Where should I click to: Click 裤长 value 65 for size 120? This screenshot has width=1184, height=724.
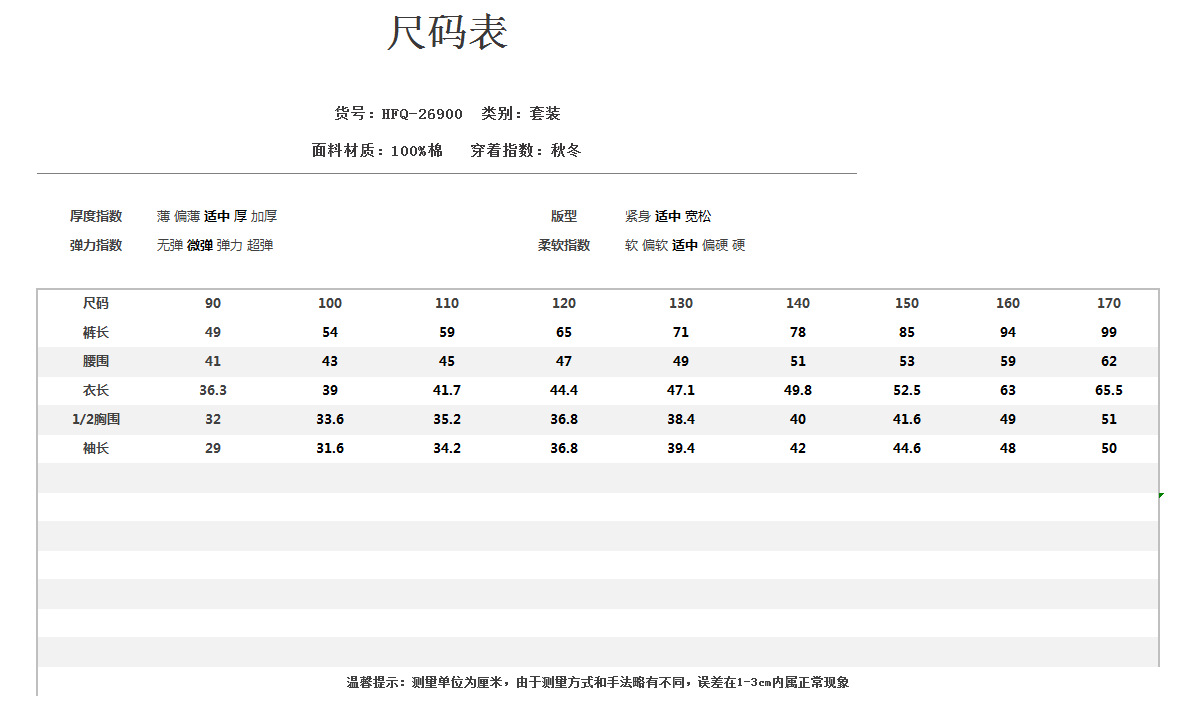564,332
